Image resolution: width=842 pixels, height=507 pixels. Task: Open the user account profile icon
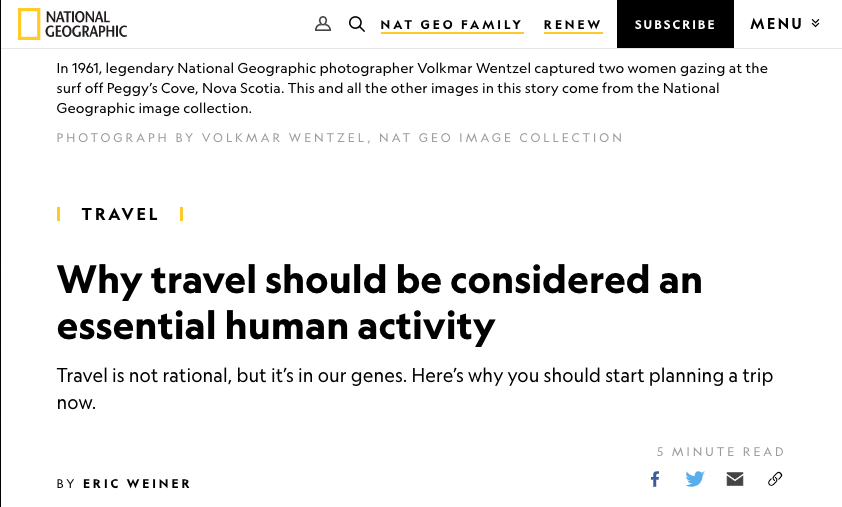[323, 24]
